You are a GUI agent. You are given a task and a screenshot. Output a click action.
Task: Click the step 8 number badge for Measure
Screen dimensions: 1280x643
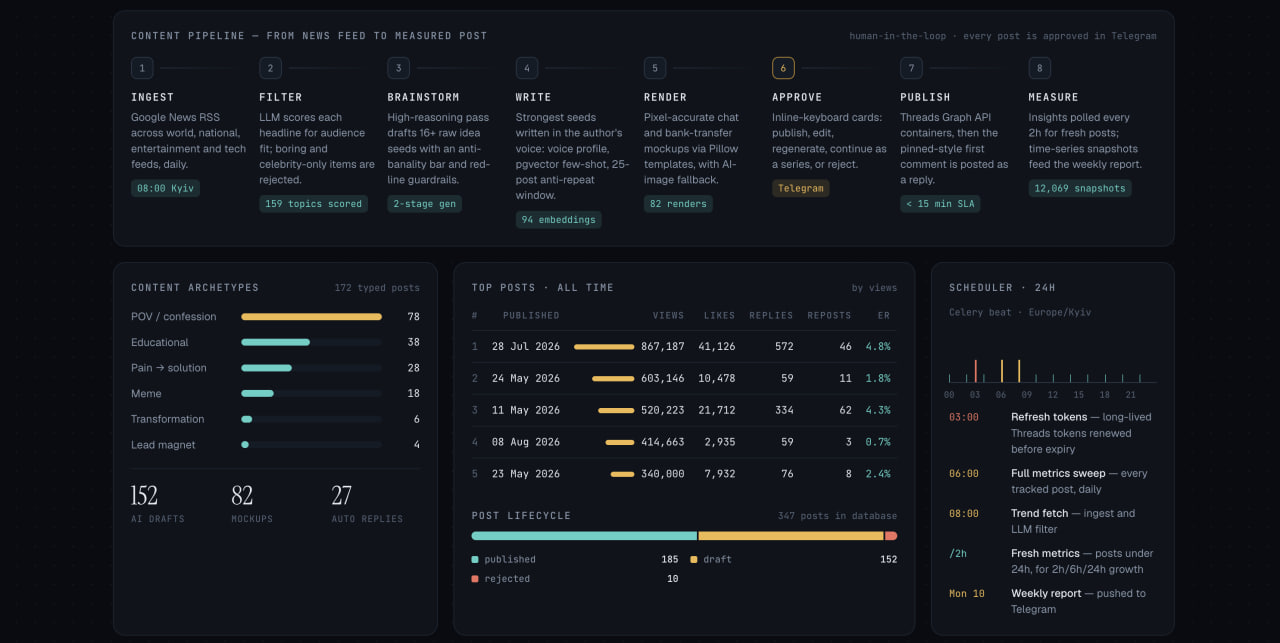pyautogui.click(x=1040, y=68)
